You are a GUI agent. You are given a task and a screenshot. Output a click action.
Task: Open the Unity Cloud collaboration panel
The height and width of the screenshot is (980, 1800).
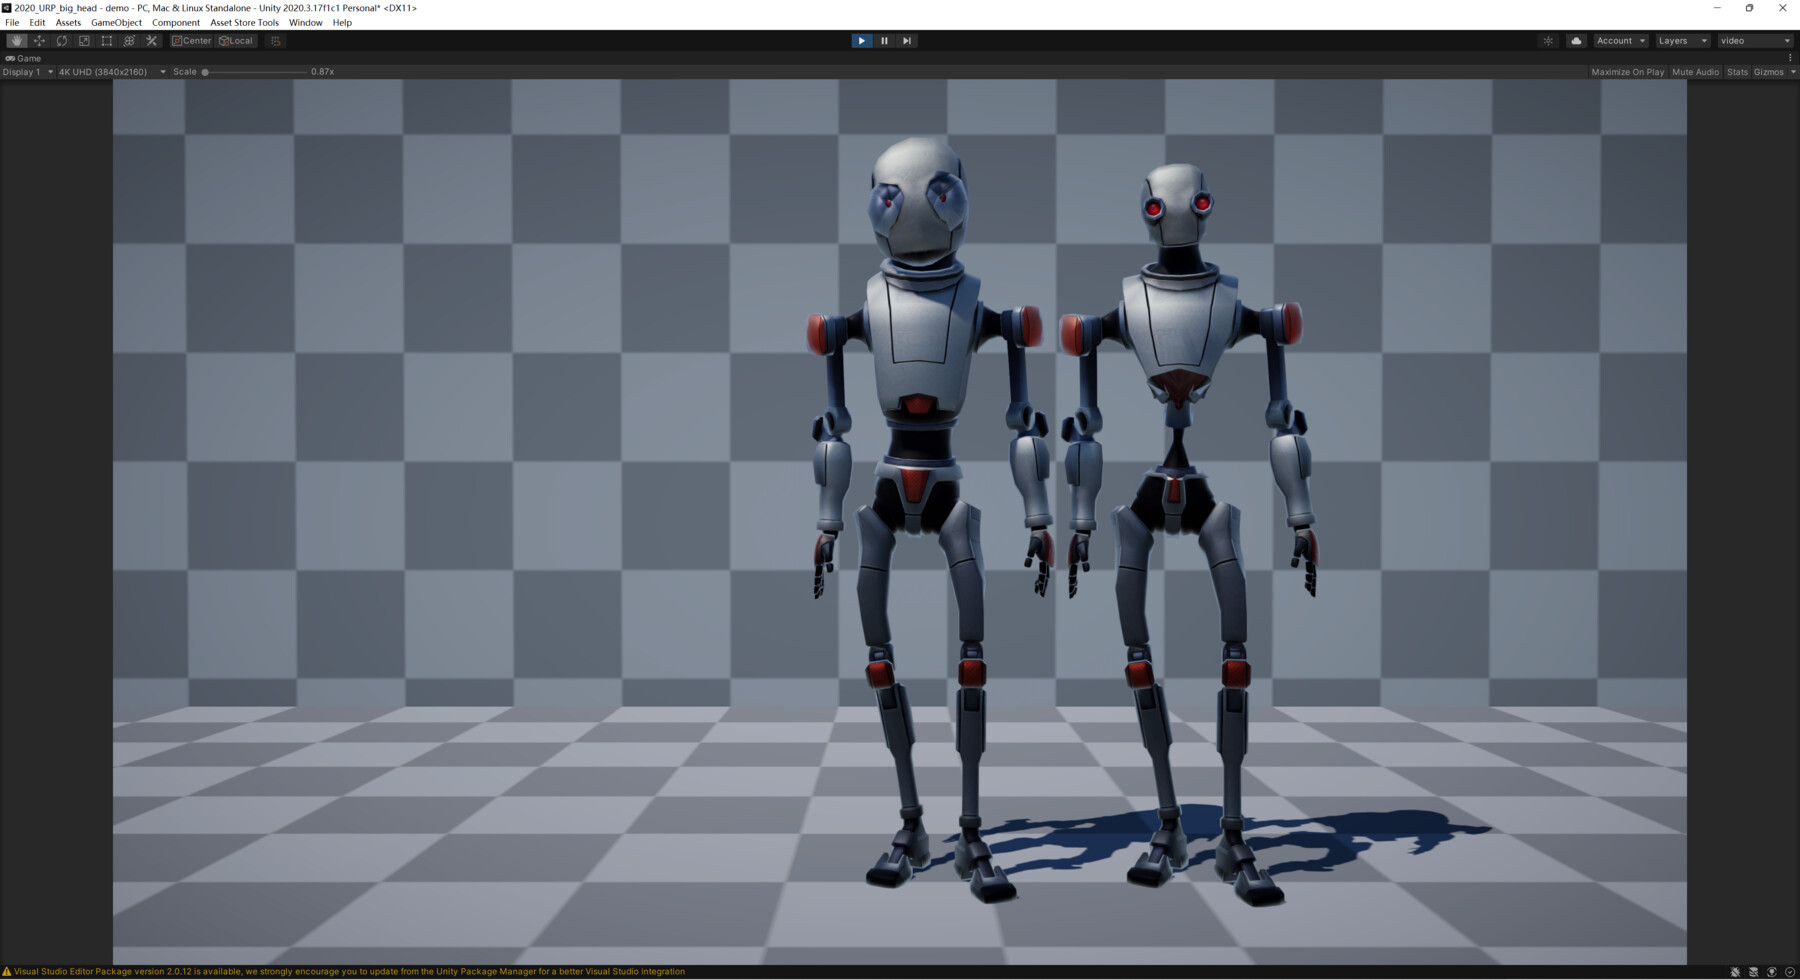[1575, 41]
